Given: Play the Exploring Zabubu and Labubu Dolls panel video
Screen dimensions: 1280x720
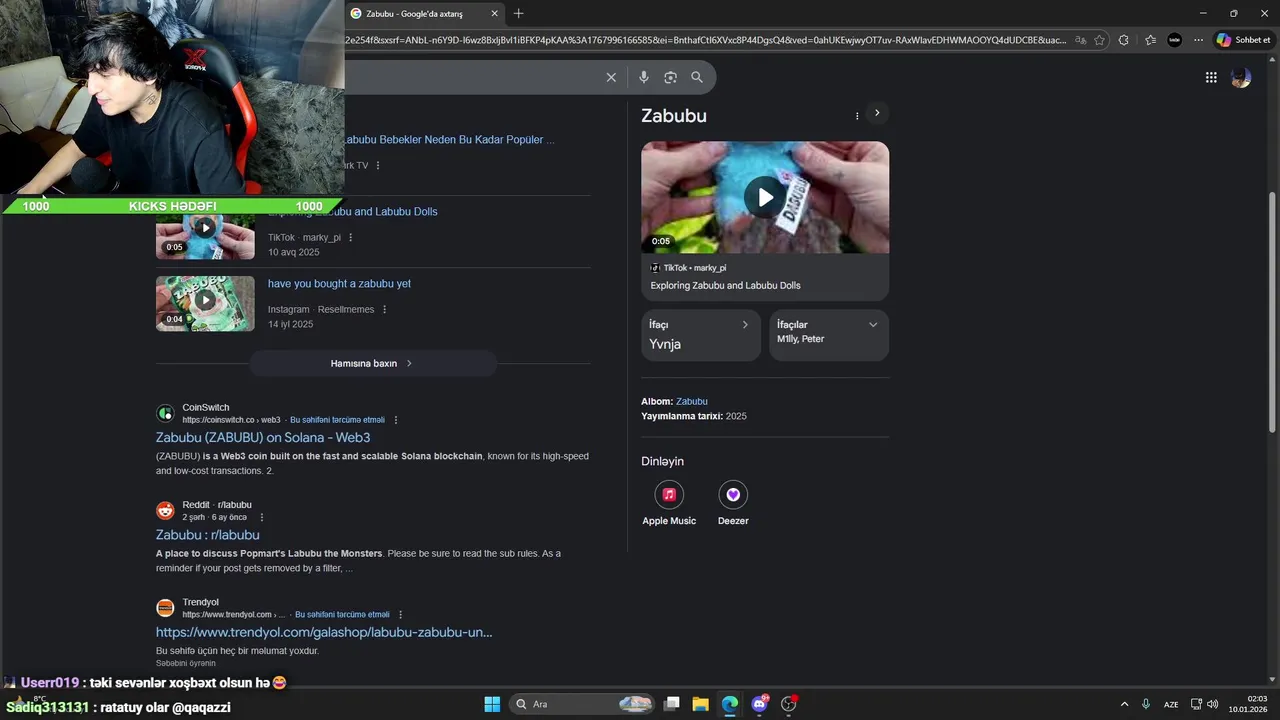Looking at the screenshot, I should [x=765, y=197].
